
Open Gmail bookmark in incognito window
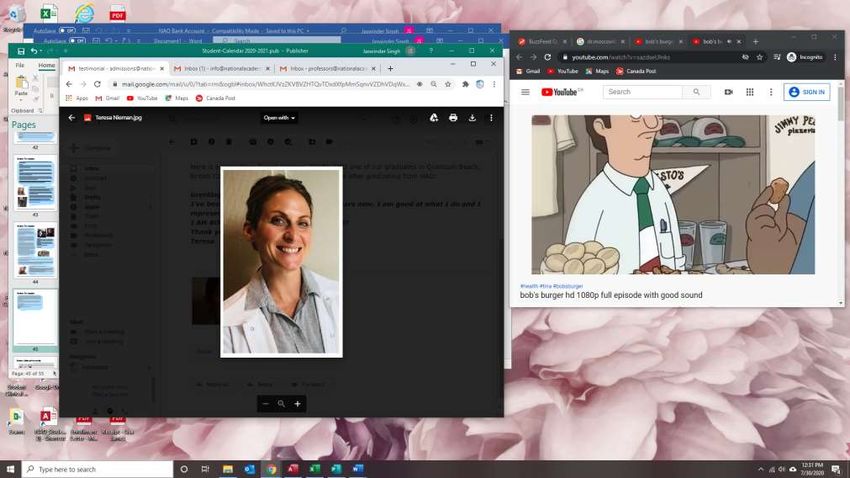pos(529,71)
